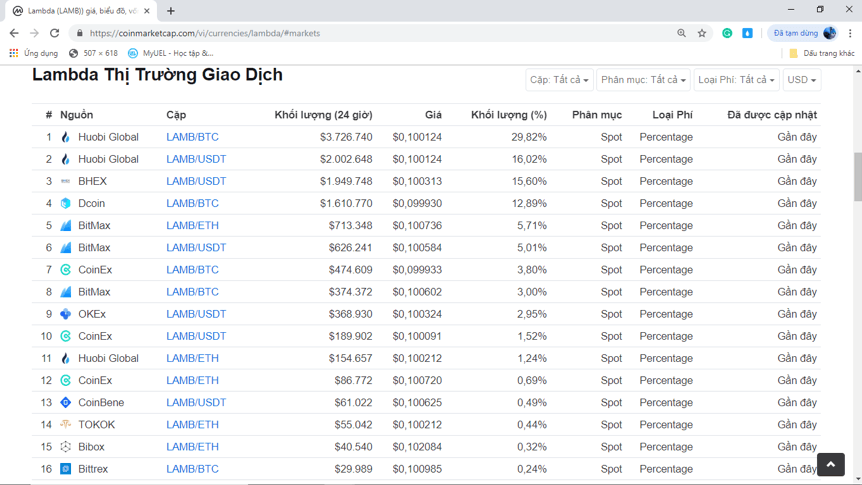Click the Bittrex exchange icon
Viewport: 862px width, 485px height.
pos(65,469)
